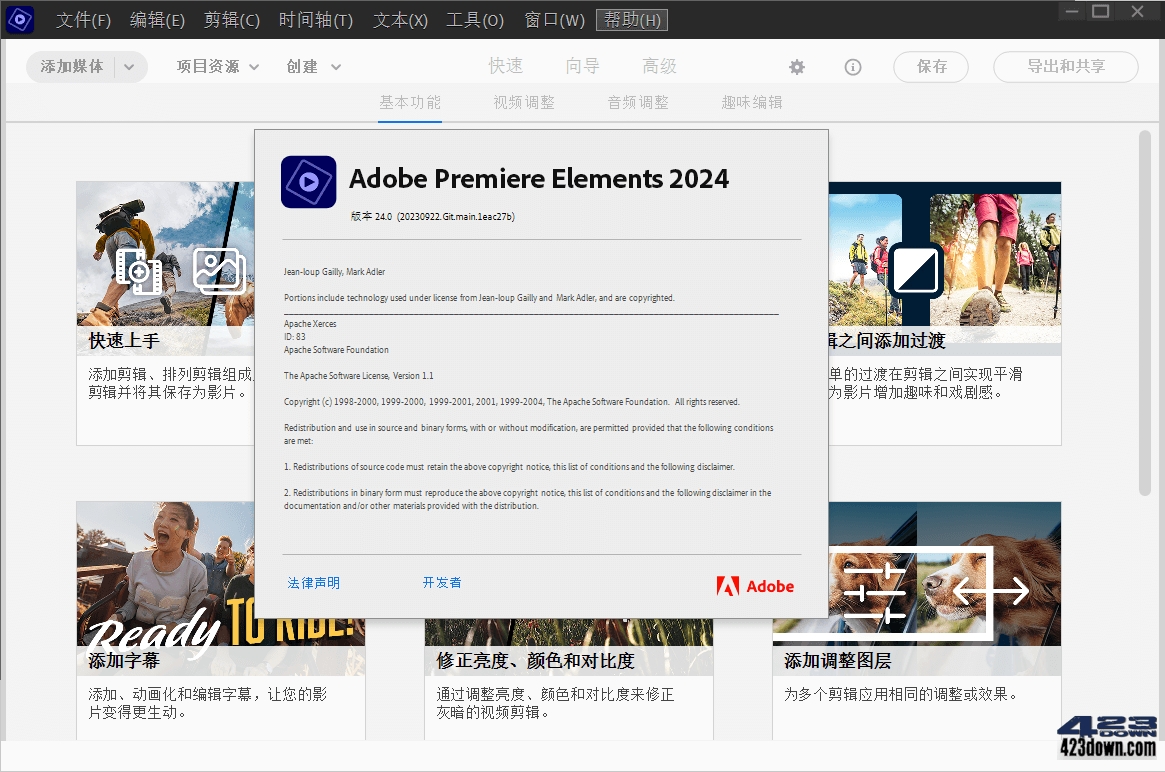1165x772 pixels.
Task: Open the 帮助 menu
Action: click(631, 19)
